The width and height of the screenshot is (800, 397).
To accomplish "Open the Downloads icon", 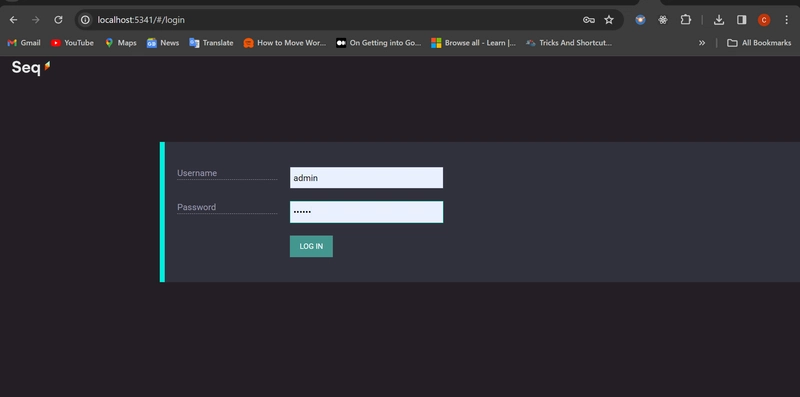I will pyautogui.click(x=719, y=20).
